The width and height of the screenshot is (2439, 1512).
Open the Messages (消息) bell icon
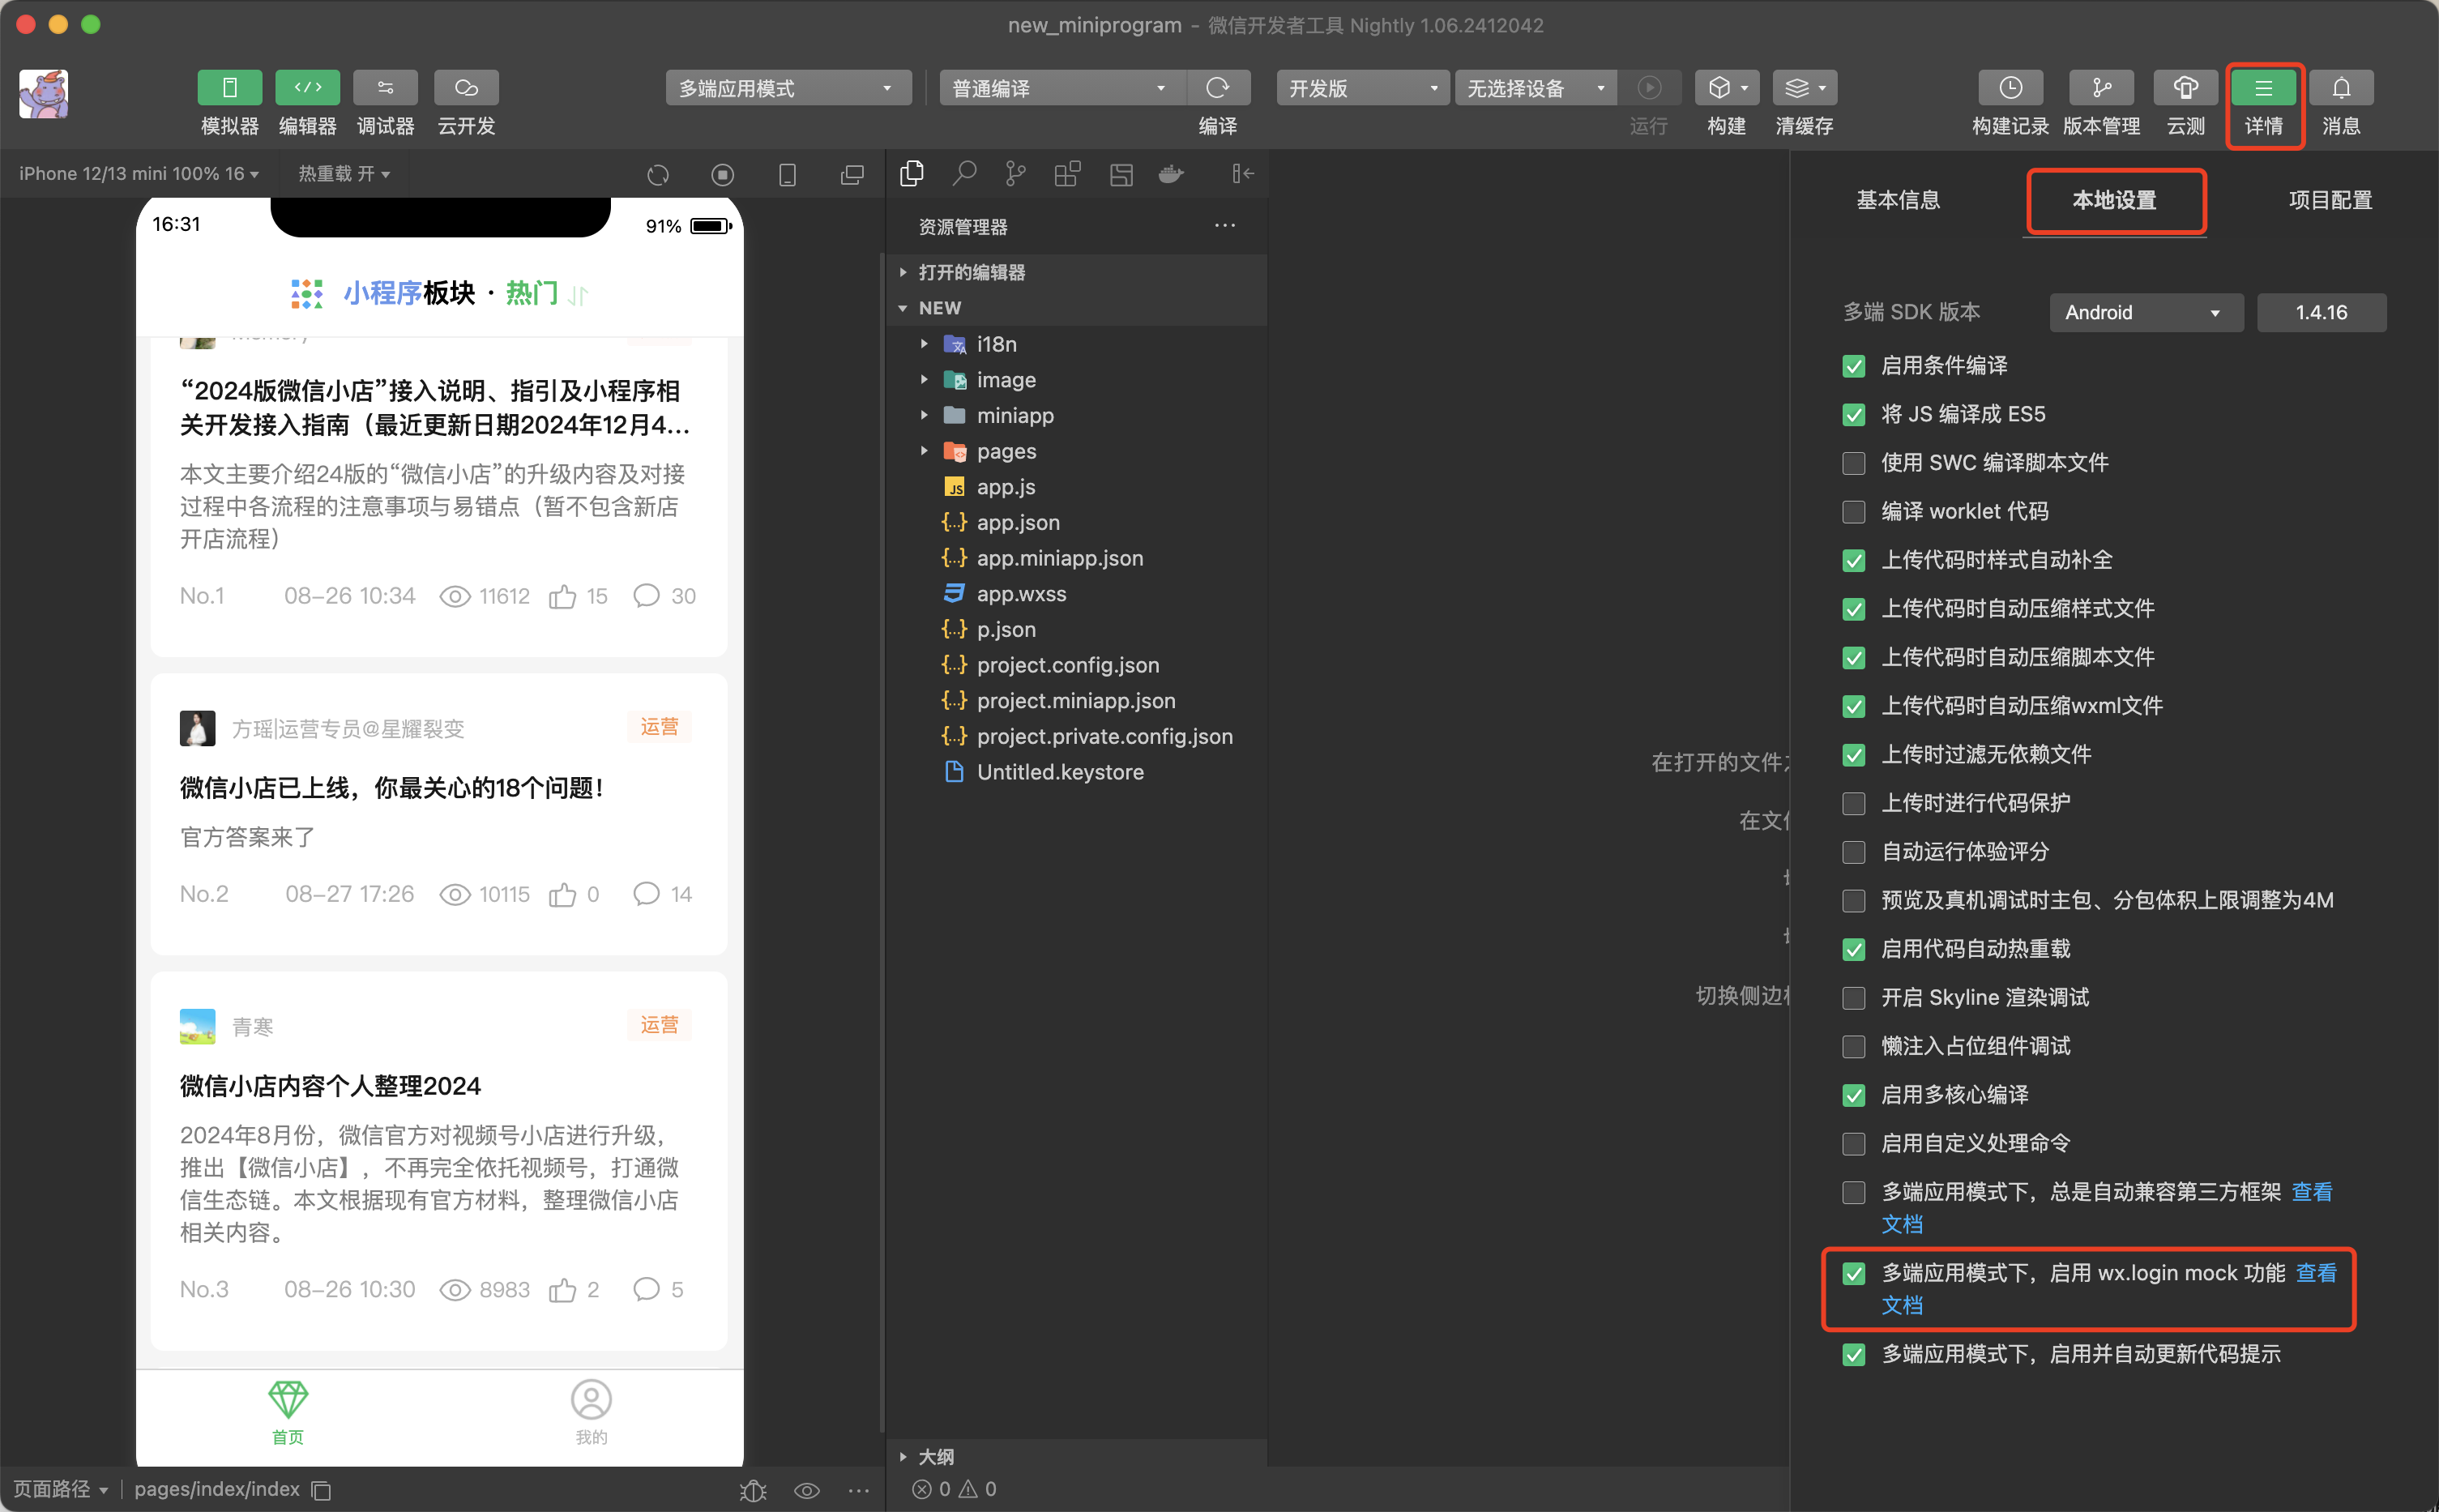pos(2341,88)
